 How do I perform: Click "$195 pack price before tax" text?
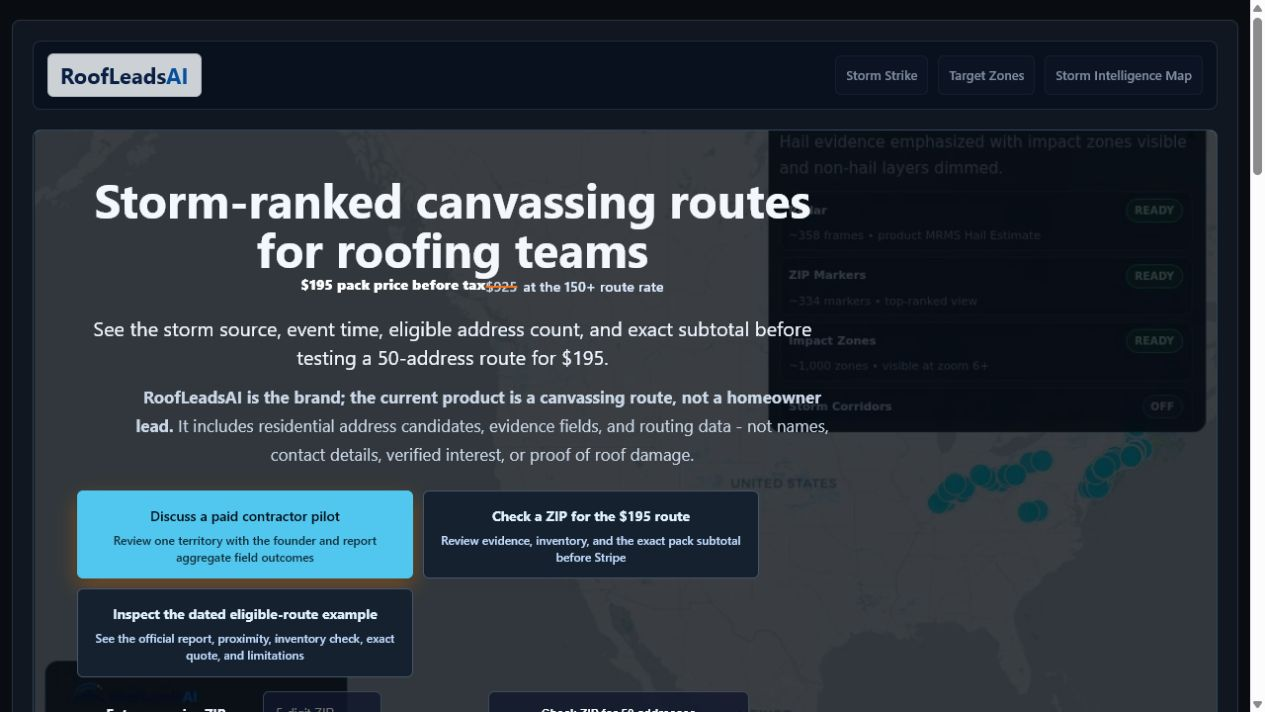point(393,285)
